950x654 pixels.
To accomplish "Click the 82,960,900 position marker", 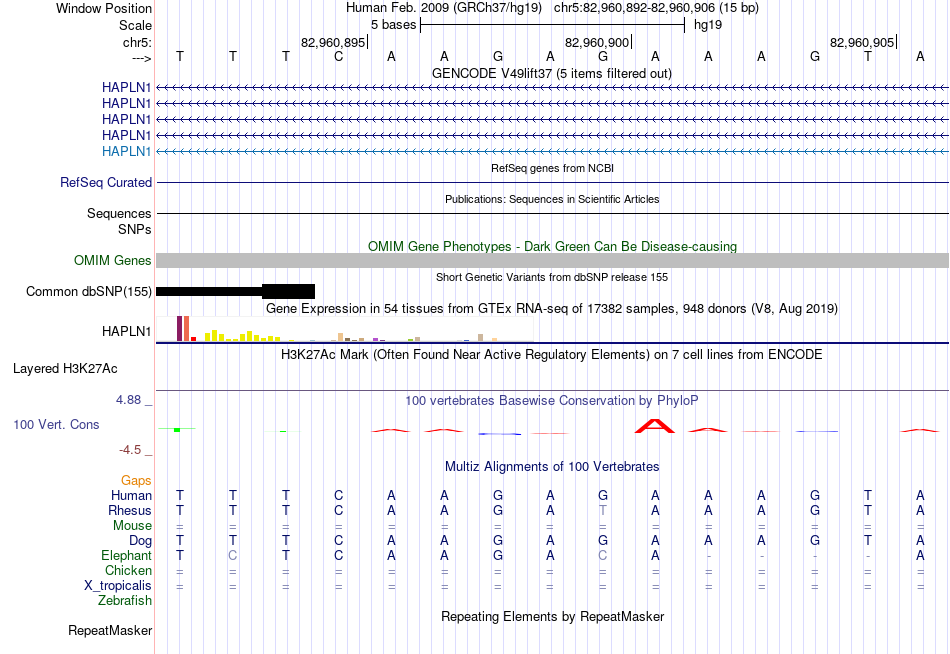I will click(597, 42).
